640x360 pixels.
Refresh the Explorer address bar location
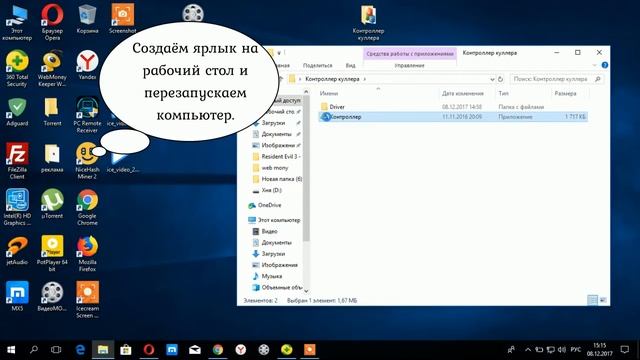(x=500, y=79)
